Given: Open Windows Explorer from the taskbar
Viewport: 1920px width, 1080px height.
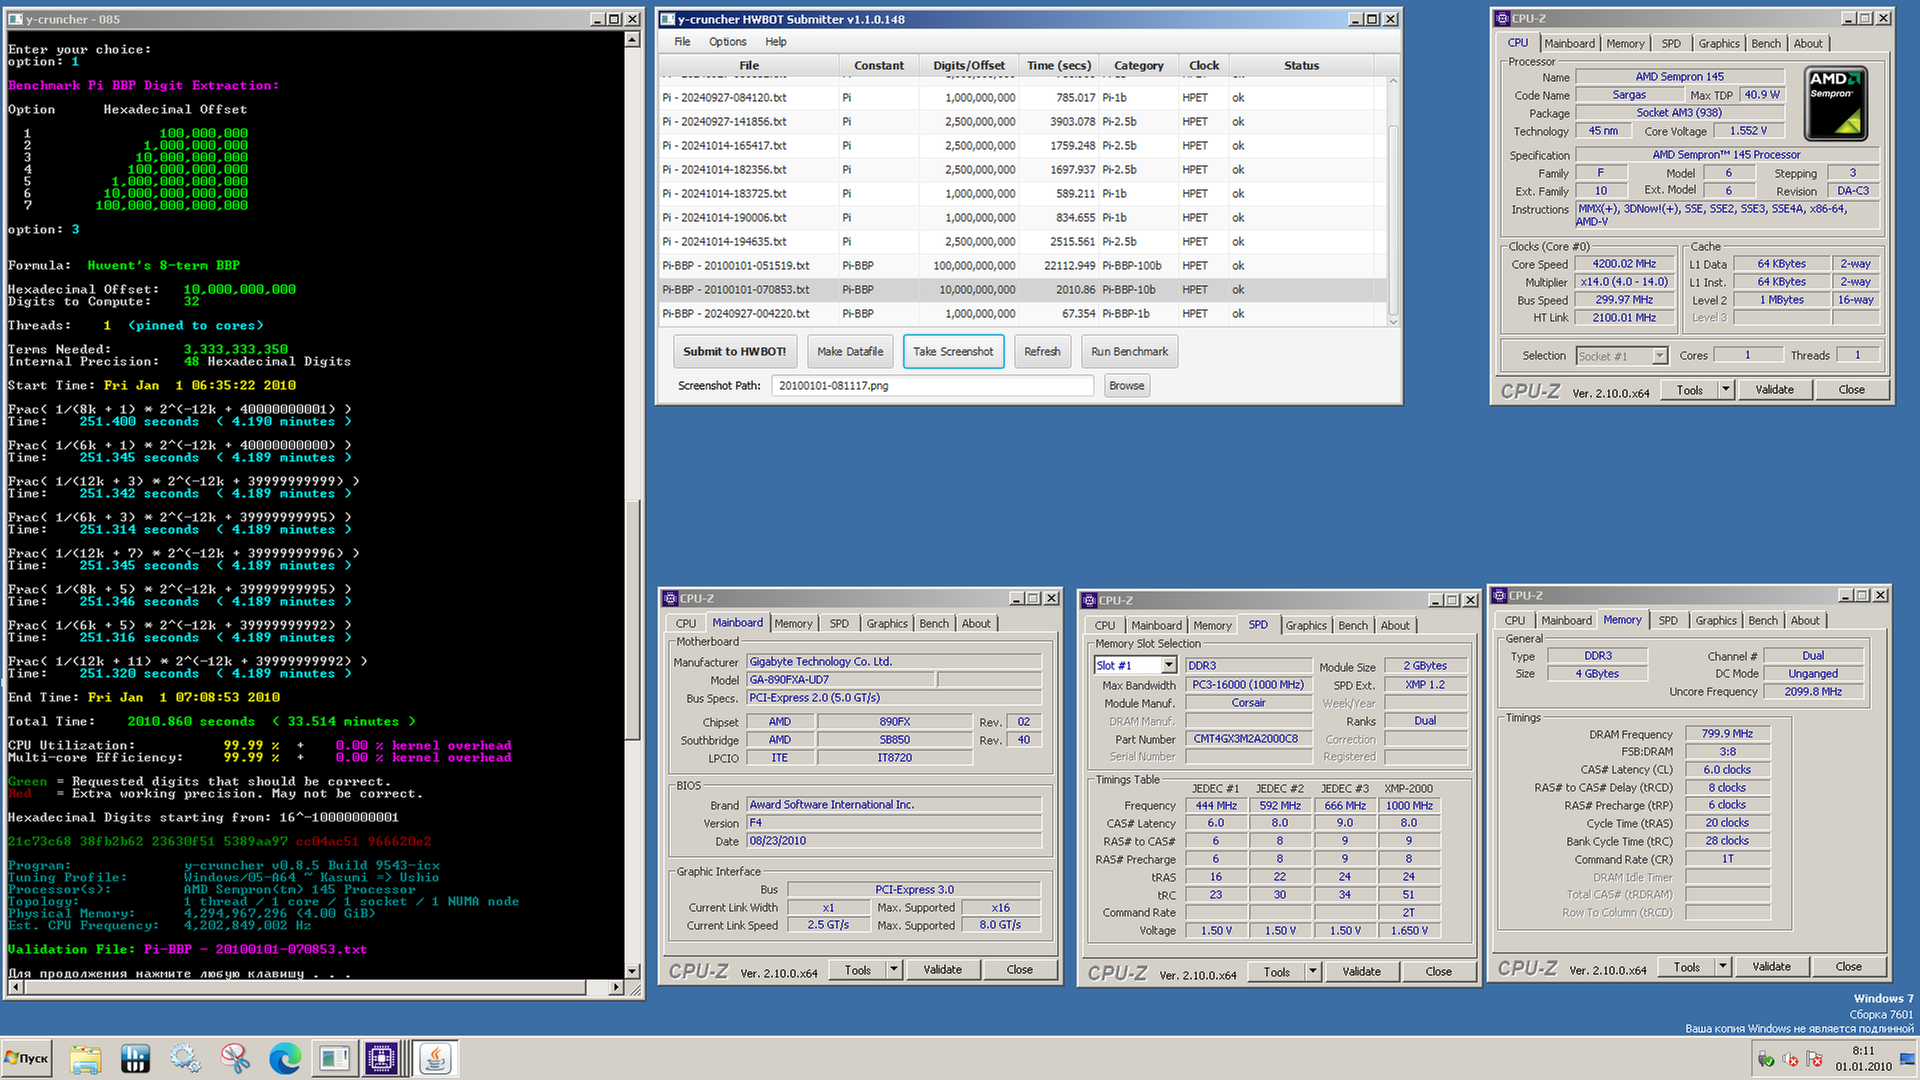Looking at the screenshot, I should tap(85, 1058).
